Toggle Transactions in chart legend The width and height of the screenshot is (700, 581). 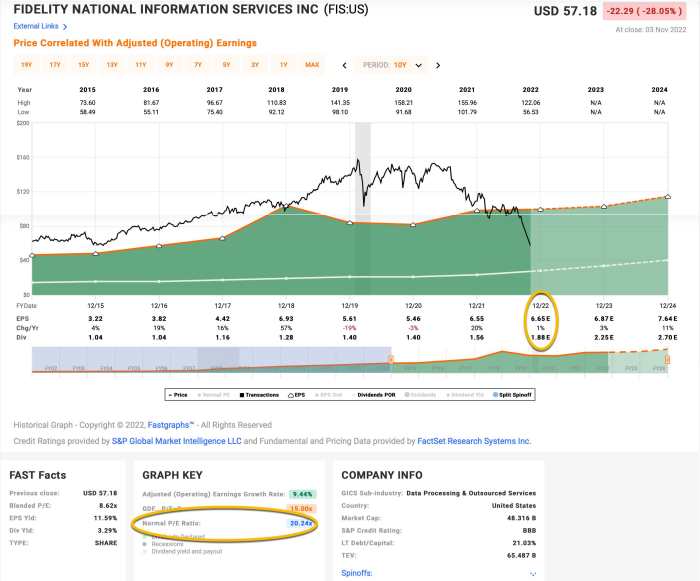259,395
